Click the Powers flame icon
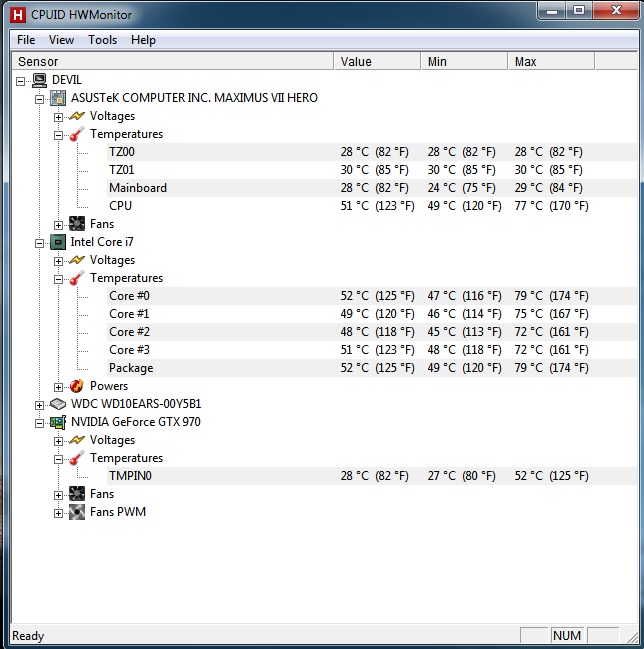Screen dimensions: 644x649 point(77,386)
